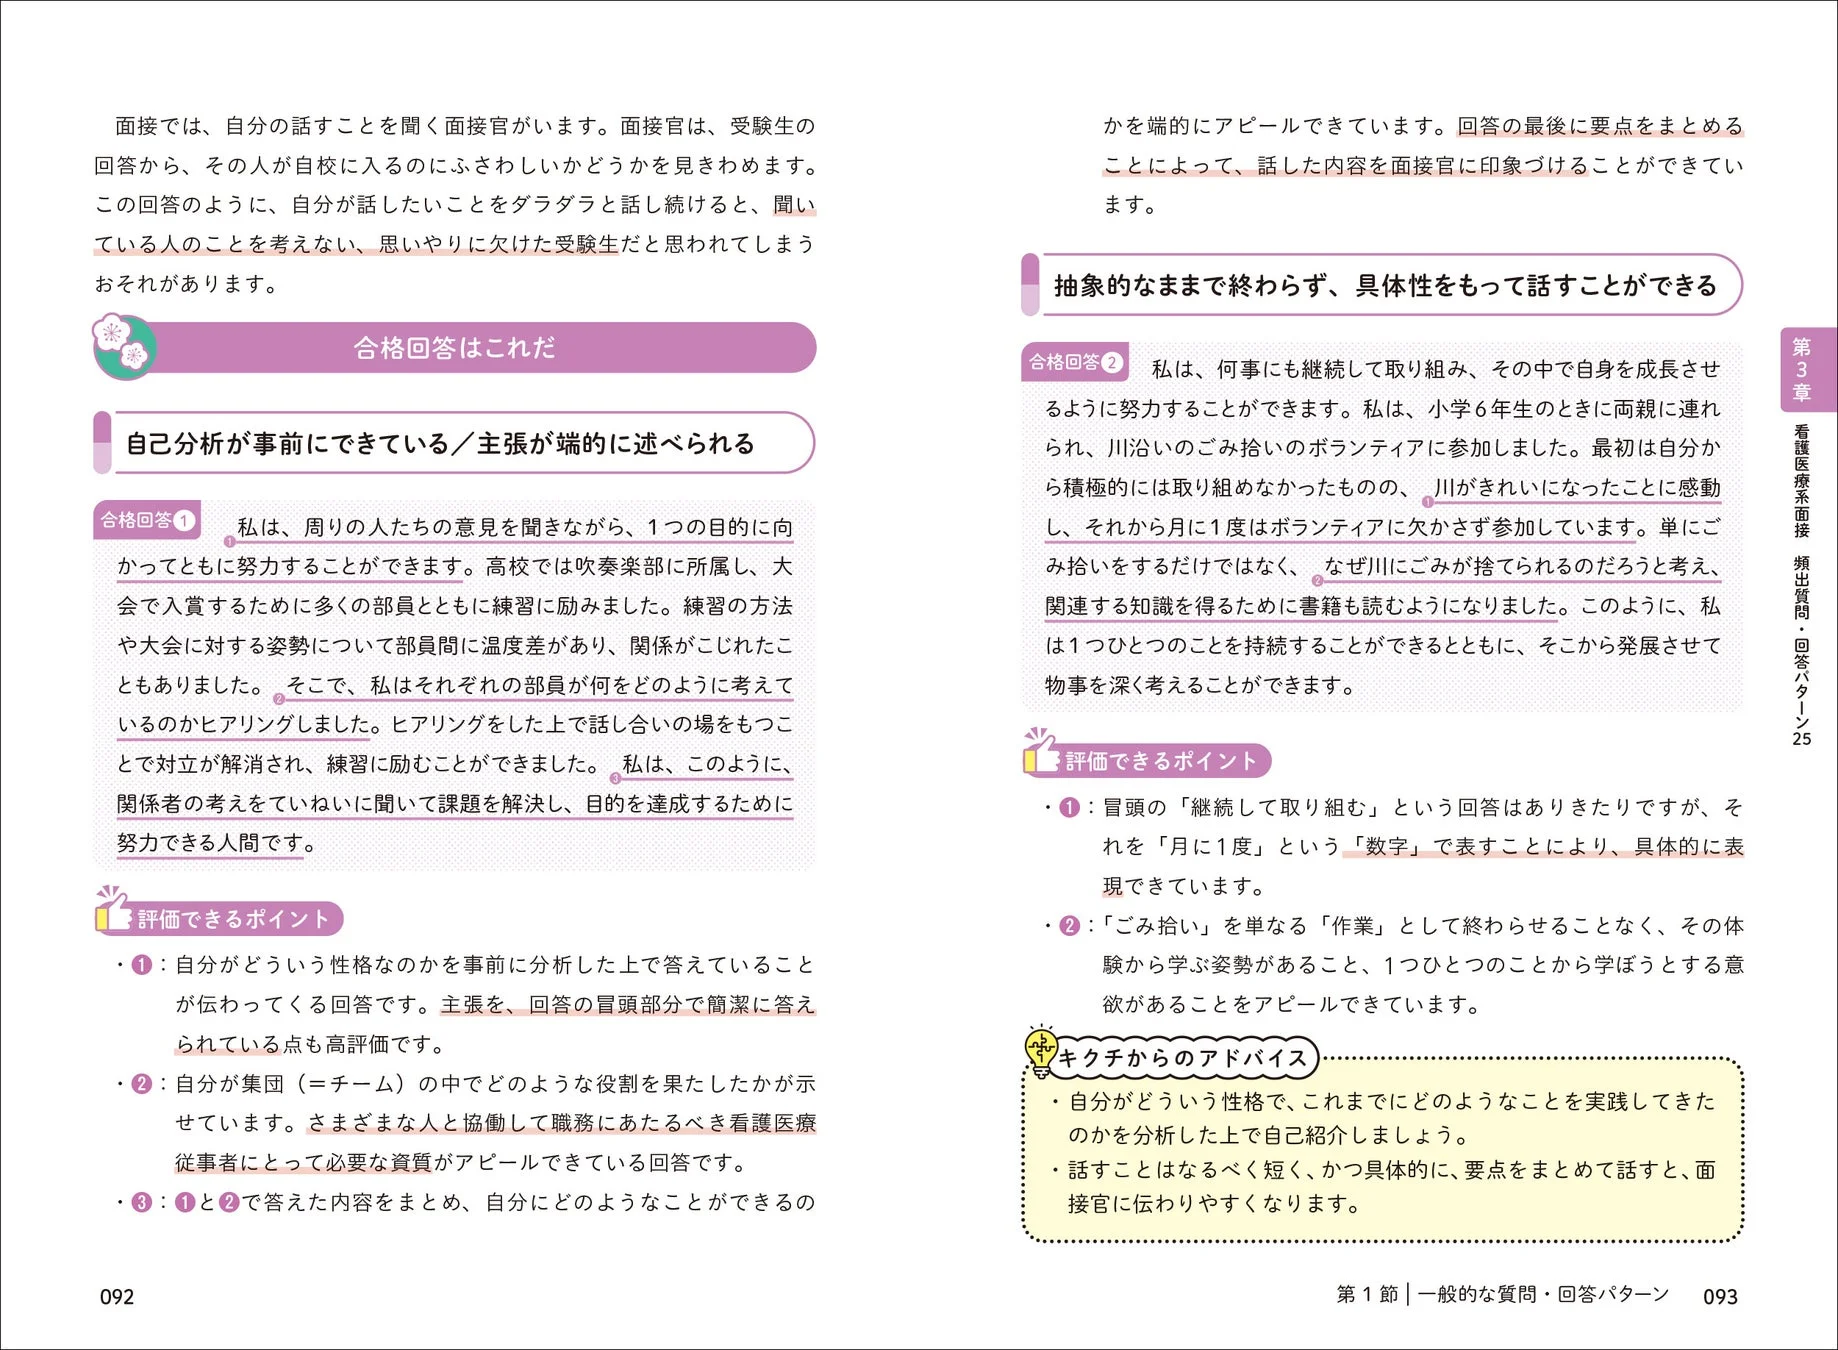Click page number 093
Viewport: 1838px width, 1350px height.
[1720, 1297]
